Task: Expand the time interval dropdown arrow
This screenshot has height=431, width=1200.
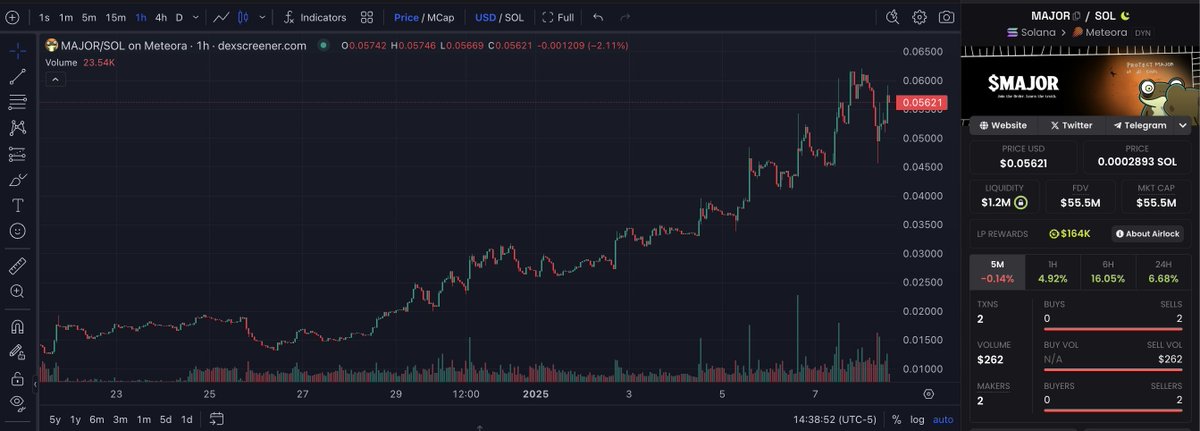Action: pyautogui.click(x=195, y=17)
